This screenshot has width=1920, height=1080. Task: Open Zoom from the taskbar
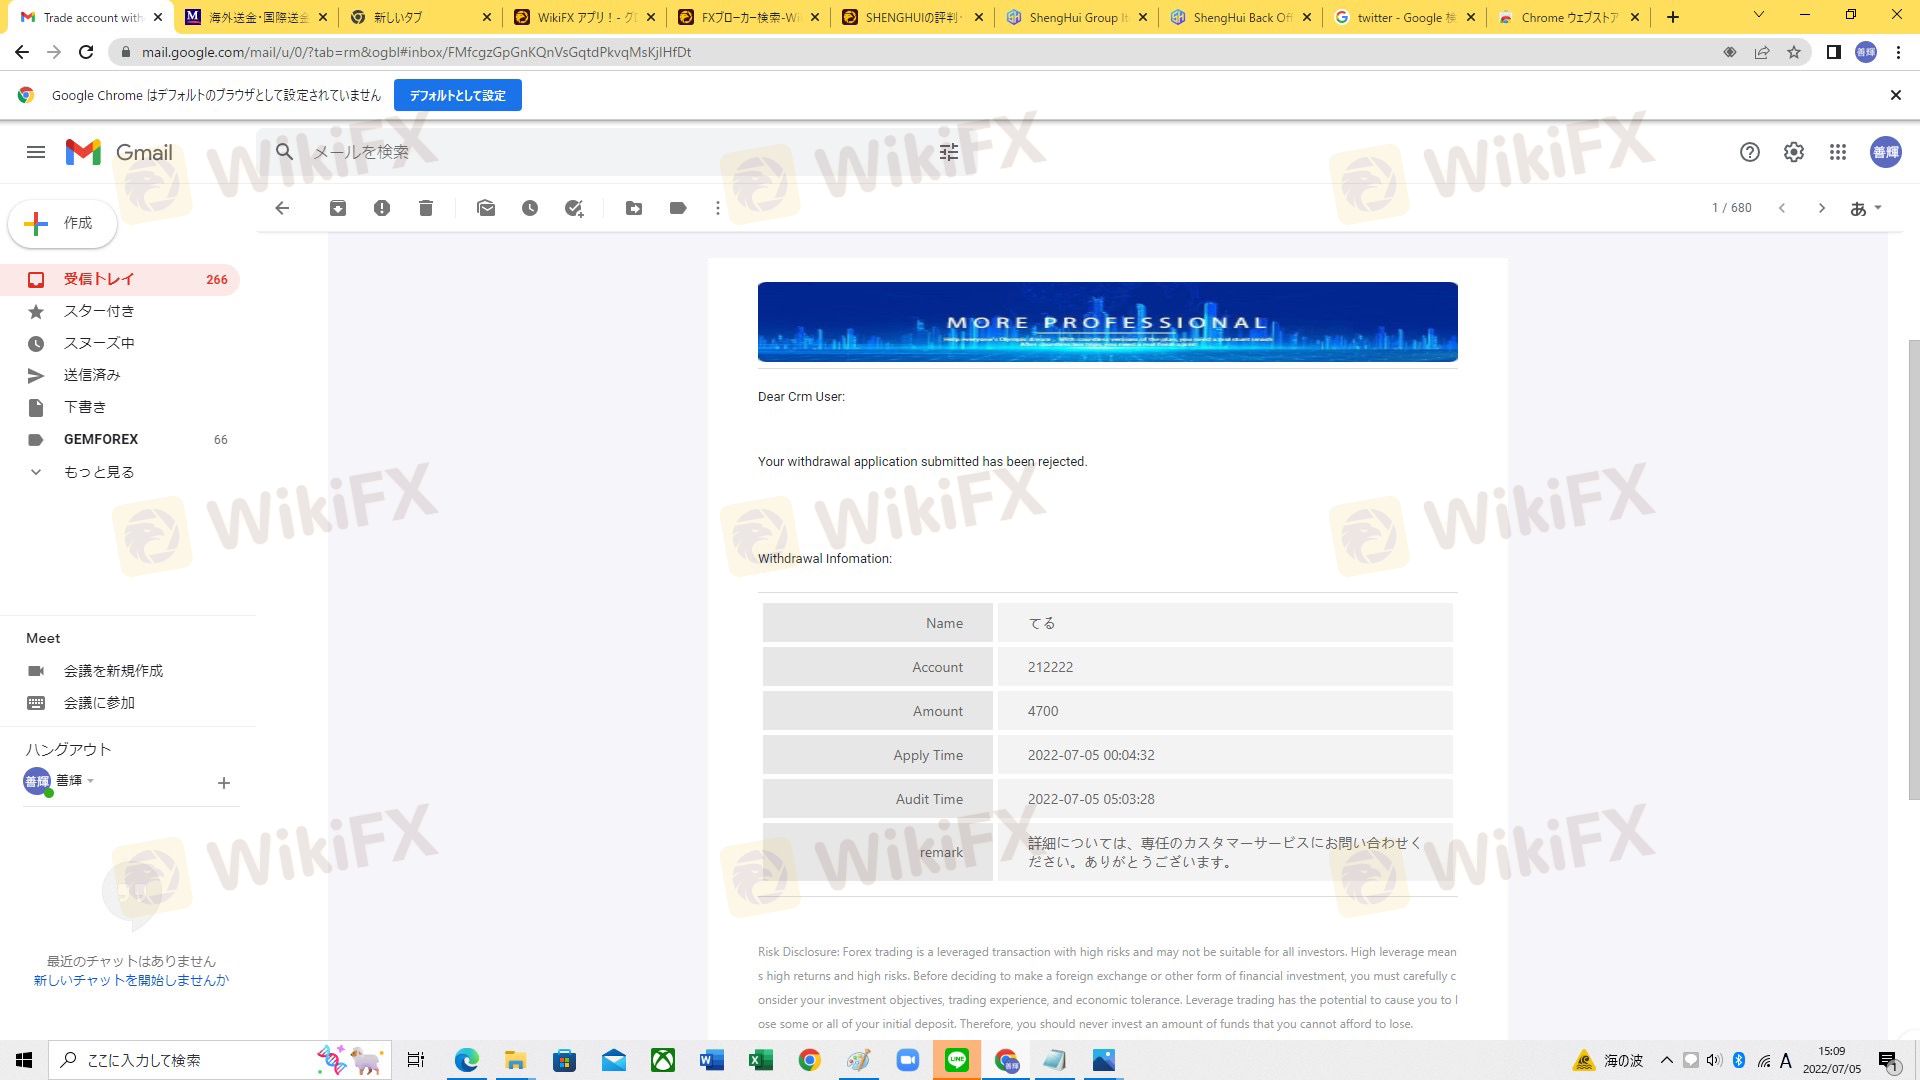point(908,1060)
